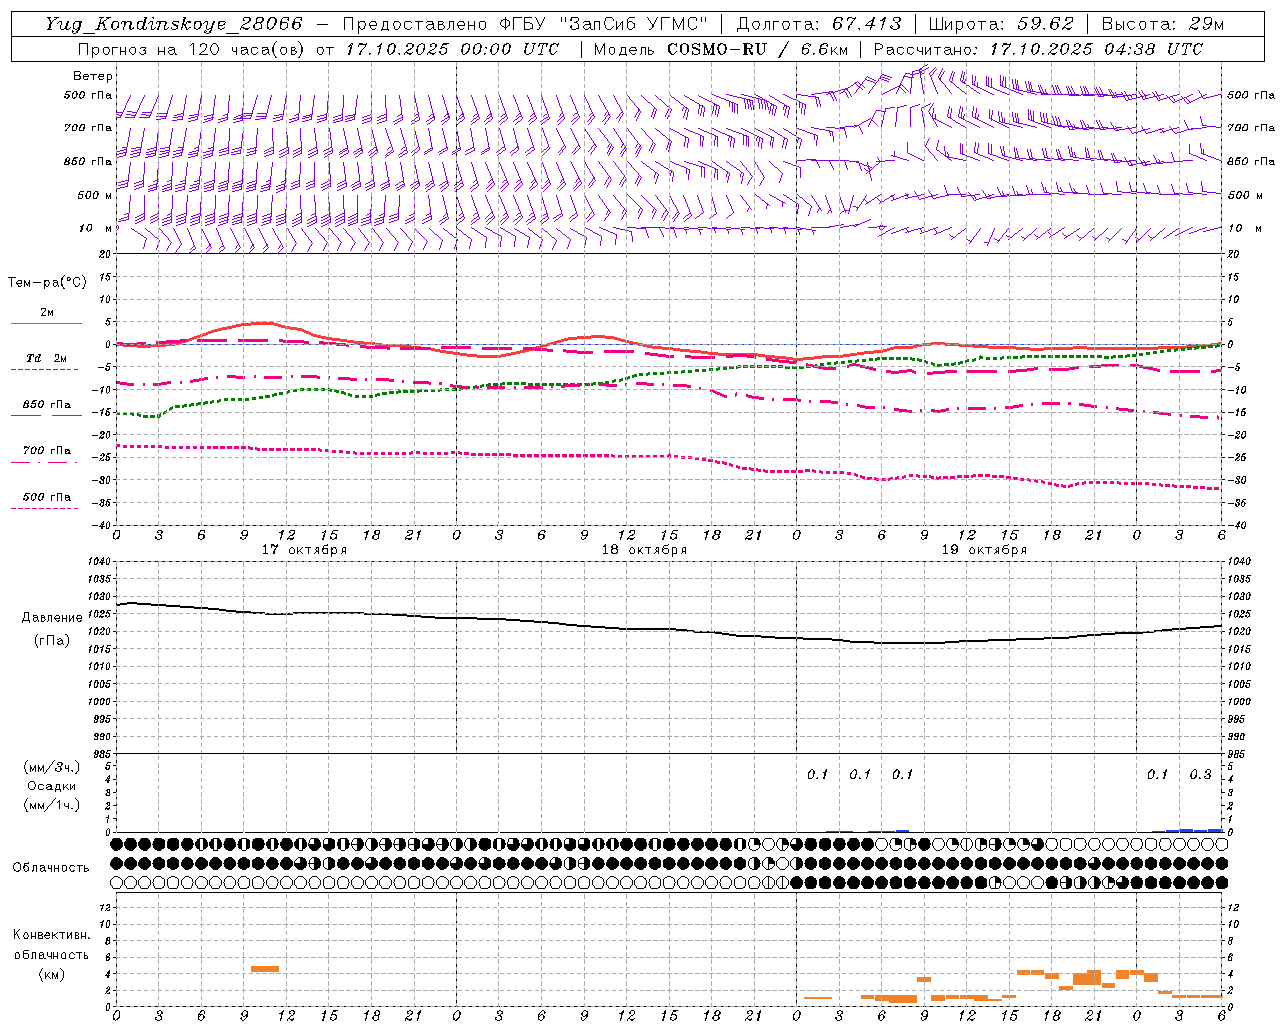Select the provider text ФГБУ "ЗапСиб УГМС"
Screen dimensions: 1280x1024
(603, 24)
